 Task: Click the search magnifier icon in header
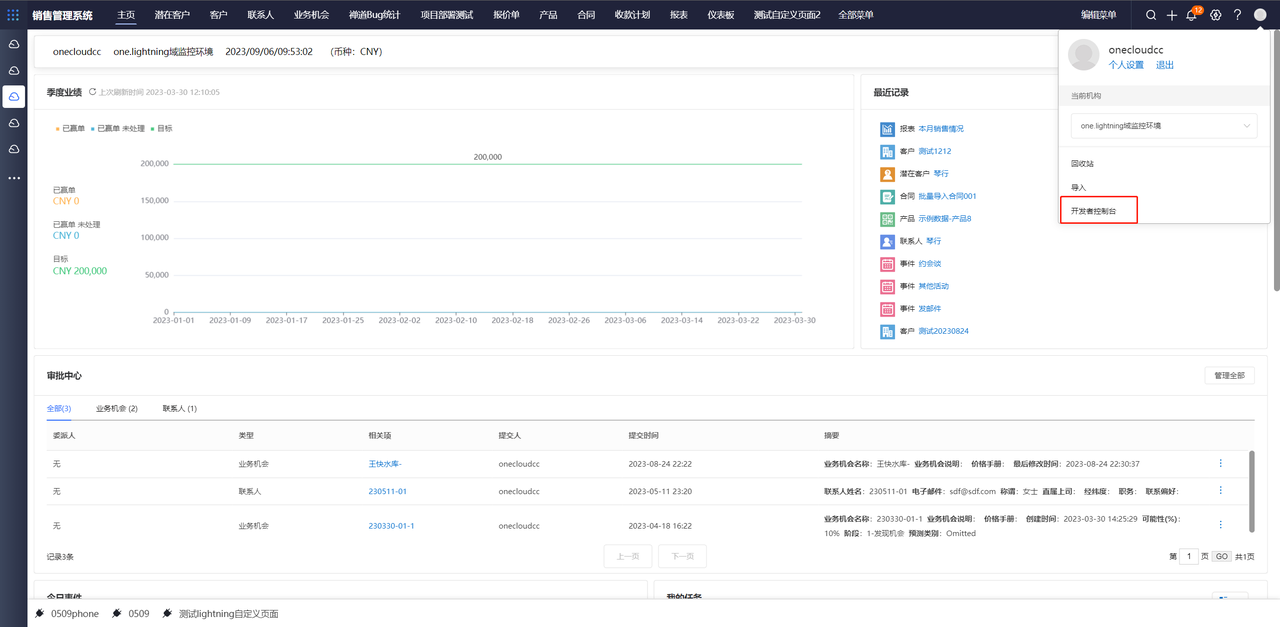pos(1150,15)
